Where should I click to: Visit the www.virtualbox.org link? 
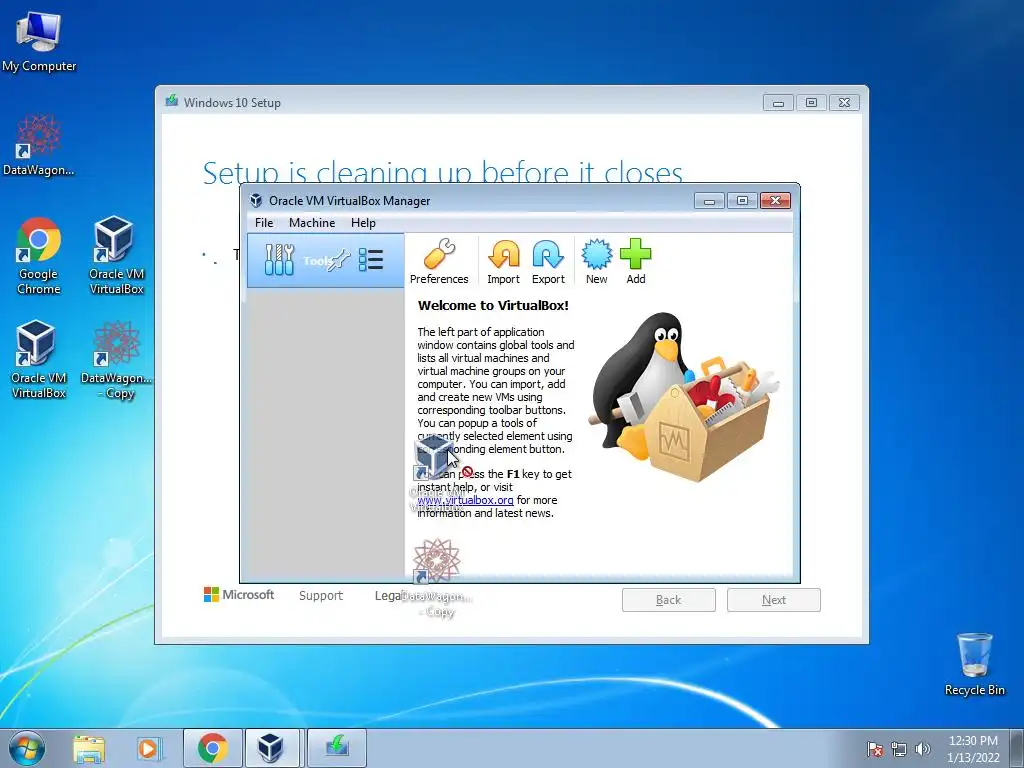[465, 500]
